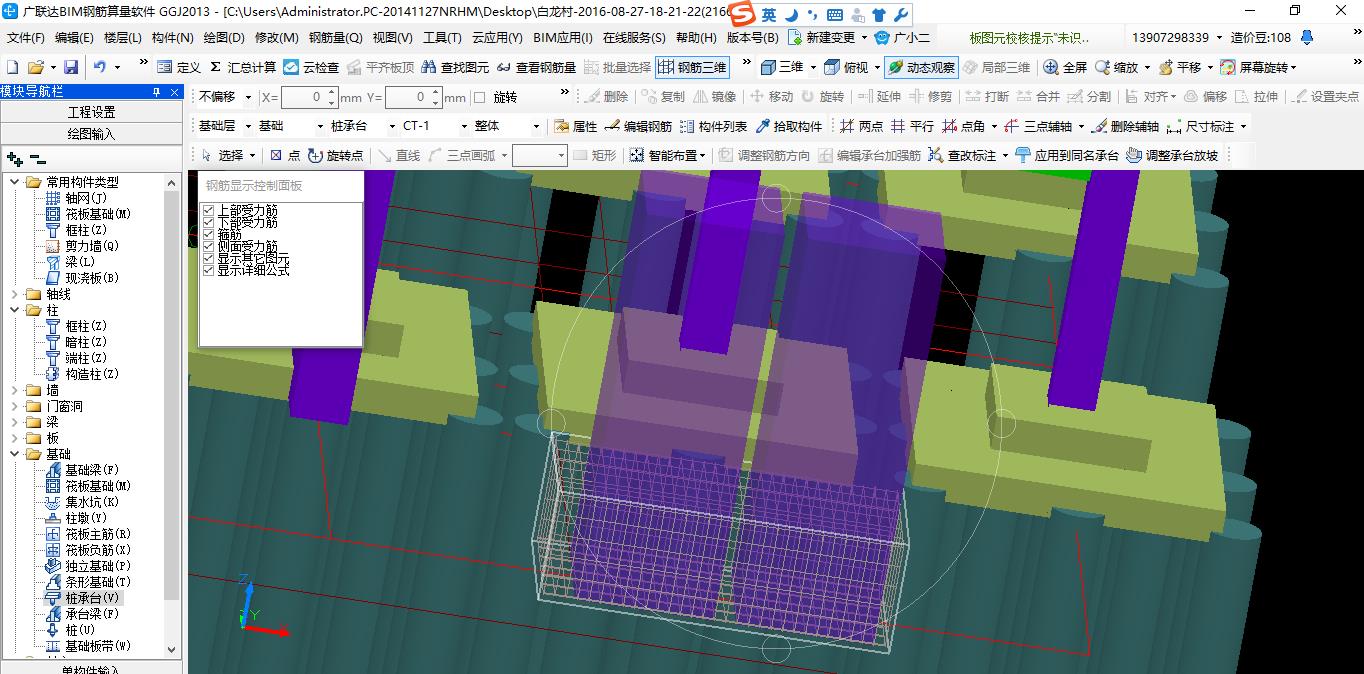
Task: Click the undo arrow icon
Action: tap(100, 67)
